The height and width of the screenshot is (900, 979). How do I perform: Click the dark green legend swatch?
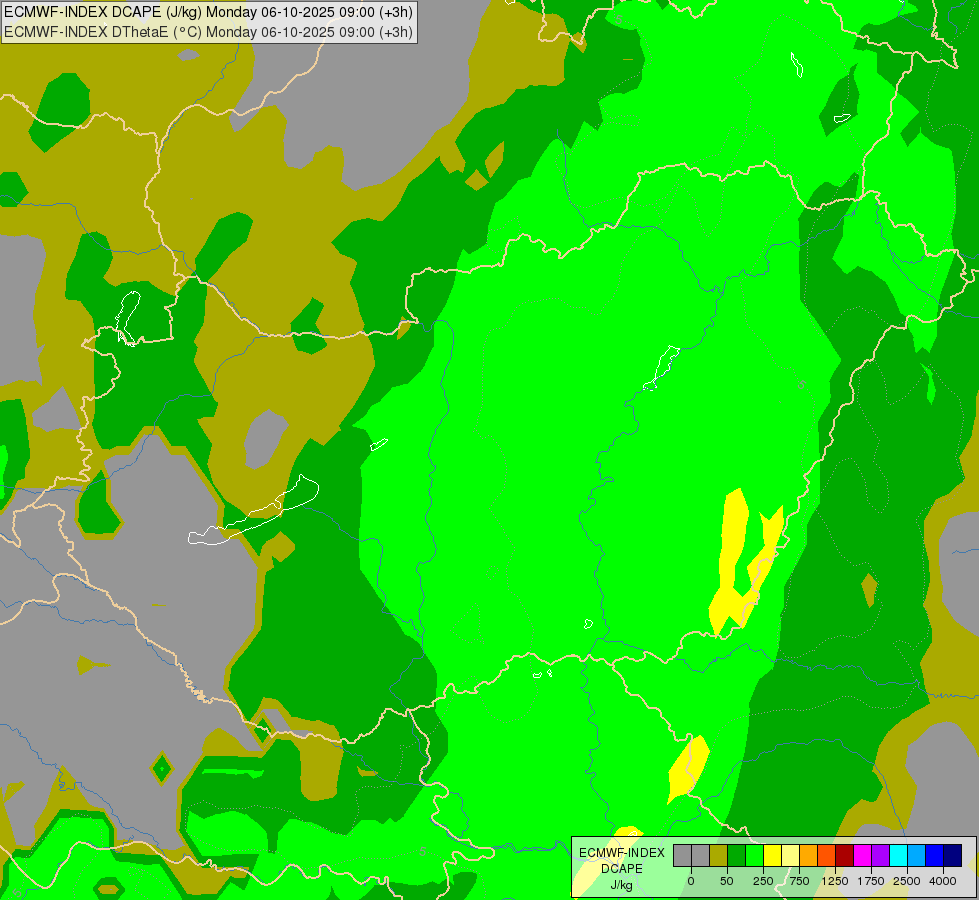[x=737, y=856]
